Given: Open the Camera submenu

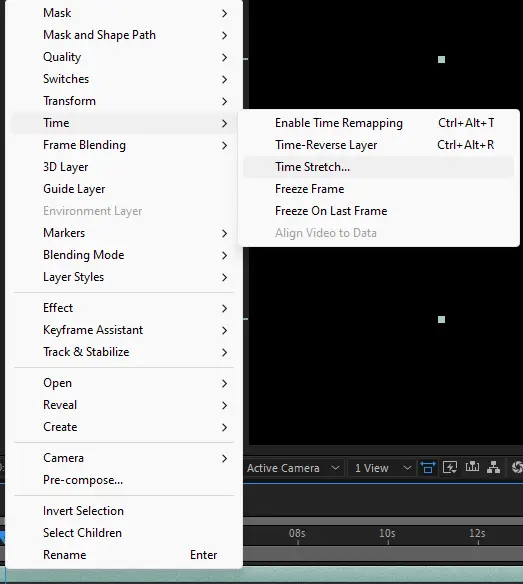Looking at the screenshot, I should pyautogui.click(x=124, y=458).
